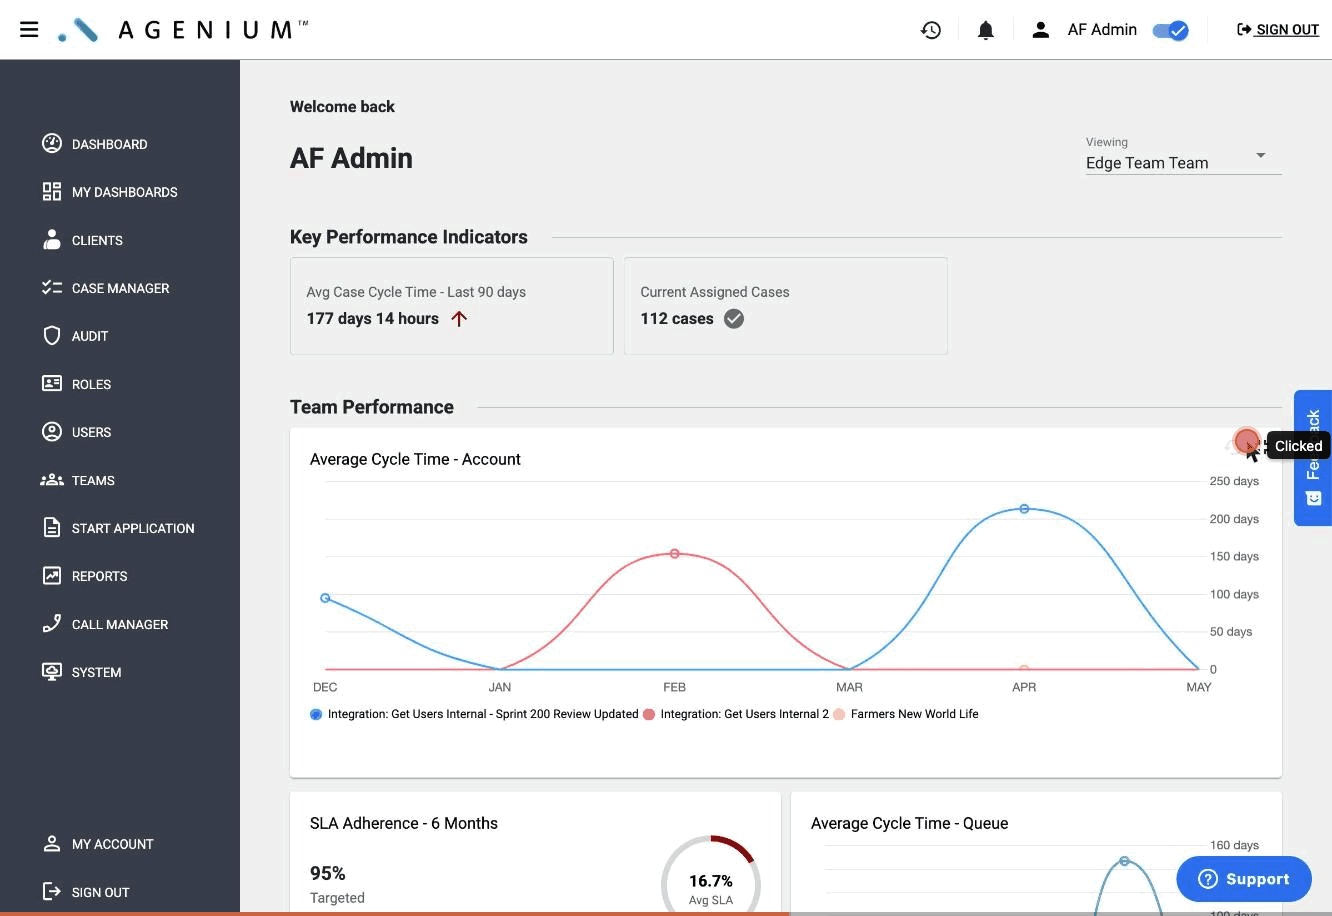Toggle the admin switch next to AF Admin
Screen dimensions: 1332x916
pyautogui.click(x=1170, y=30)
